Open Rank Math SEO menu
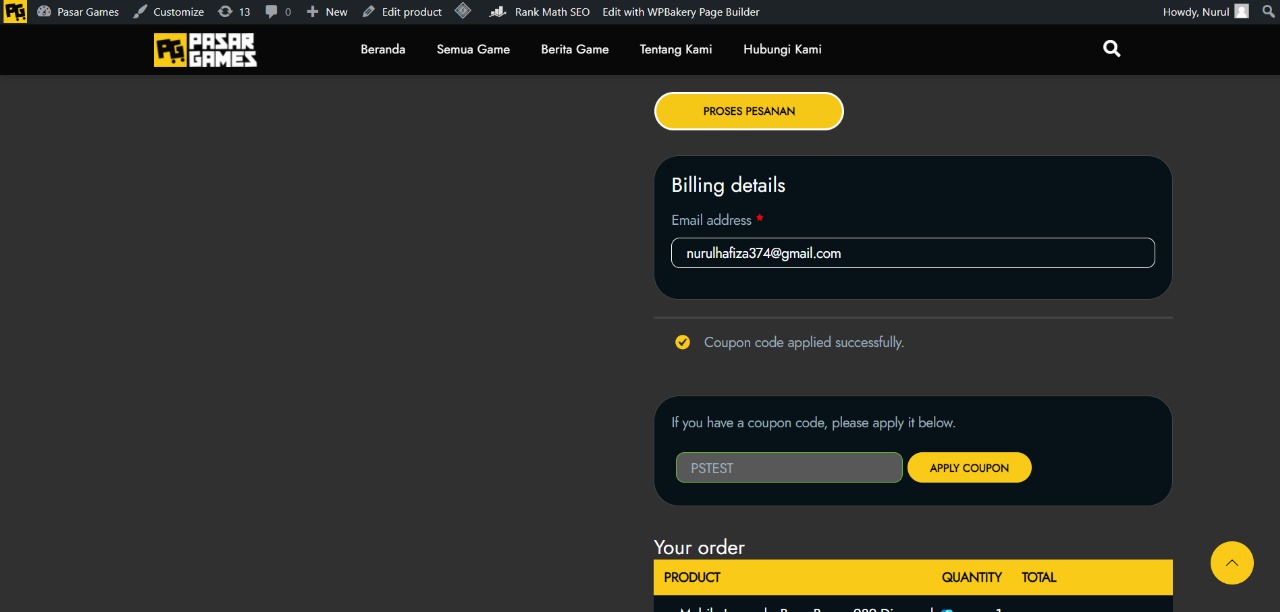The width and height of the screenshot is (1280, 612). pos(540,12)
